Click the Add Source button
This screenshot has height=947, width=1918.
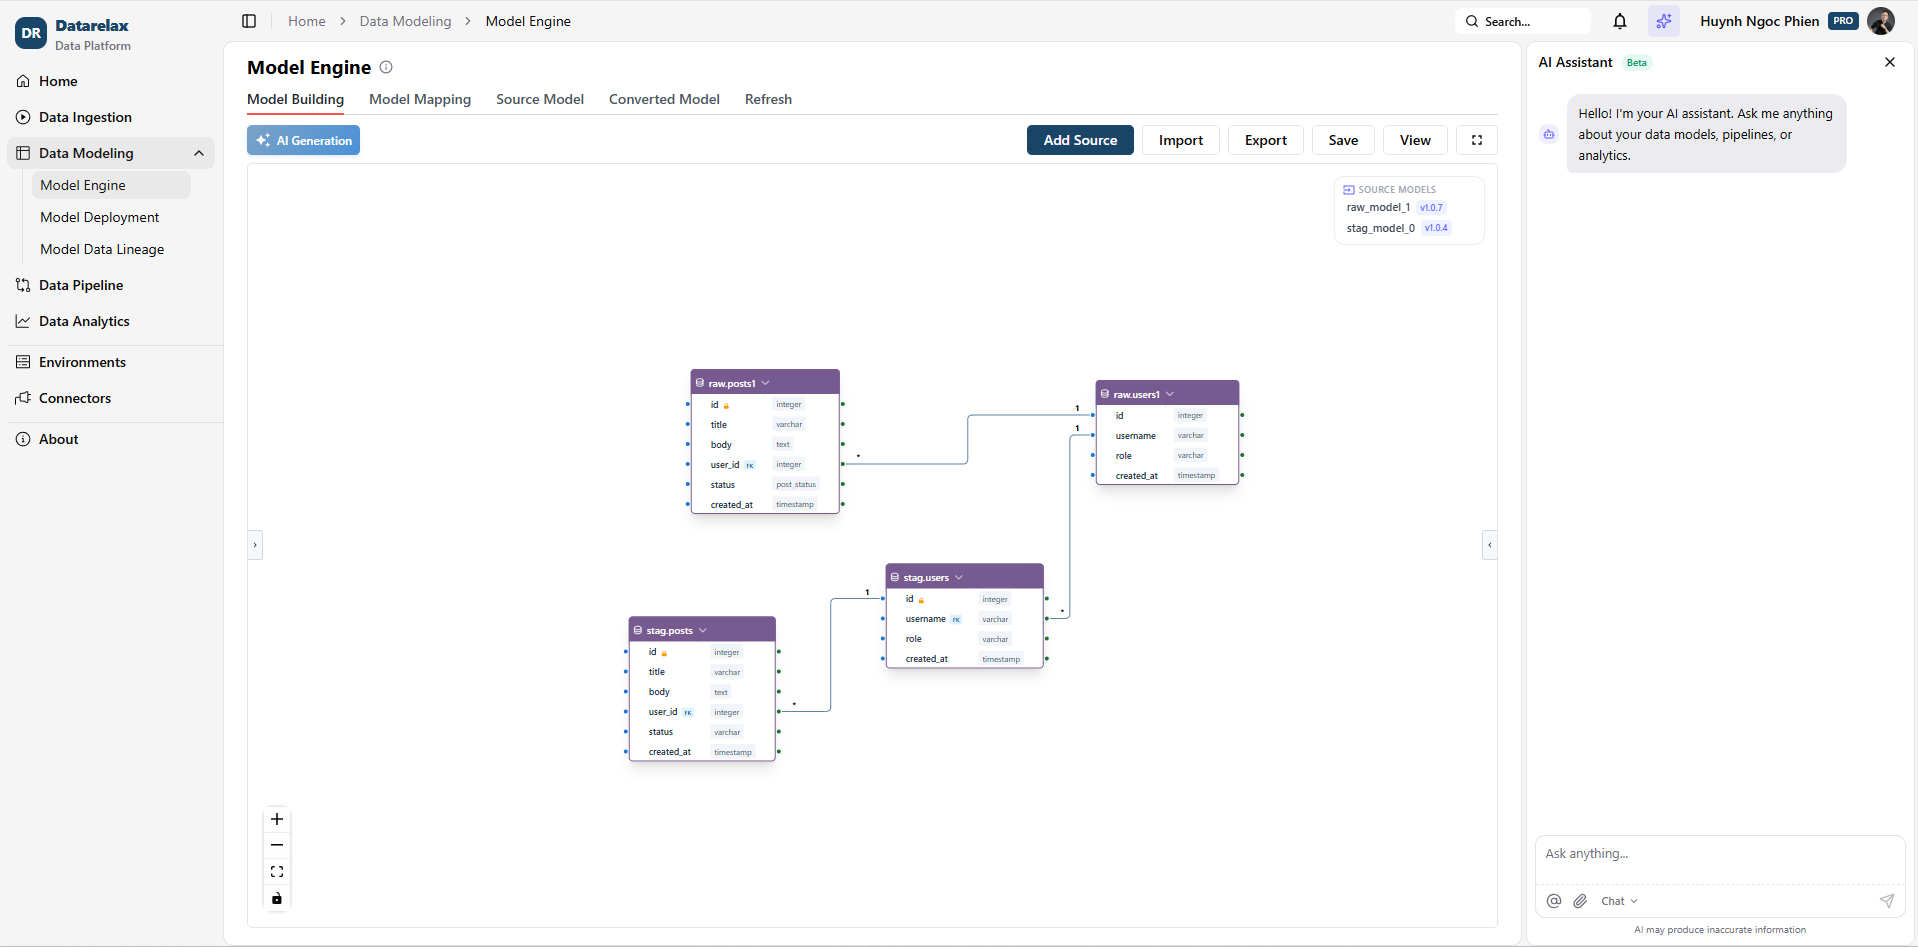1080,140
